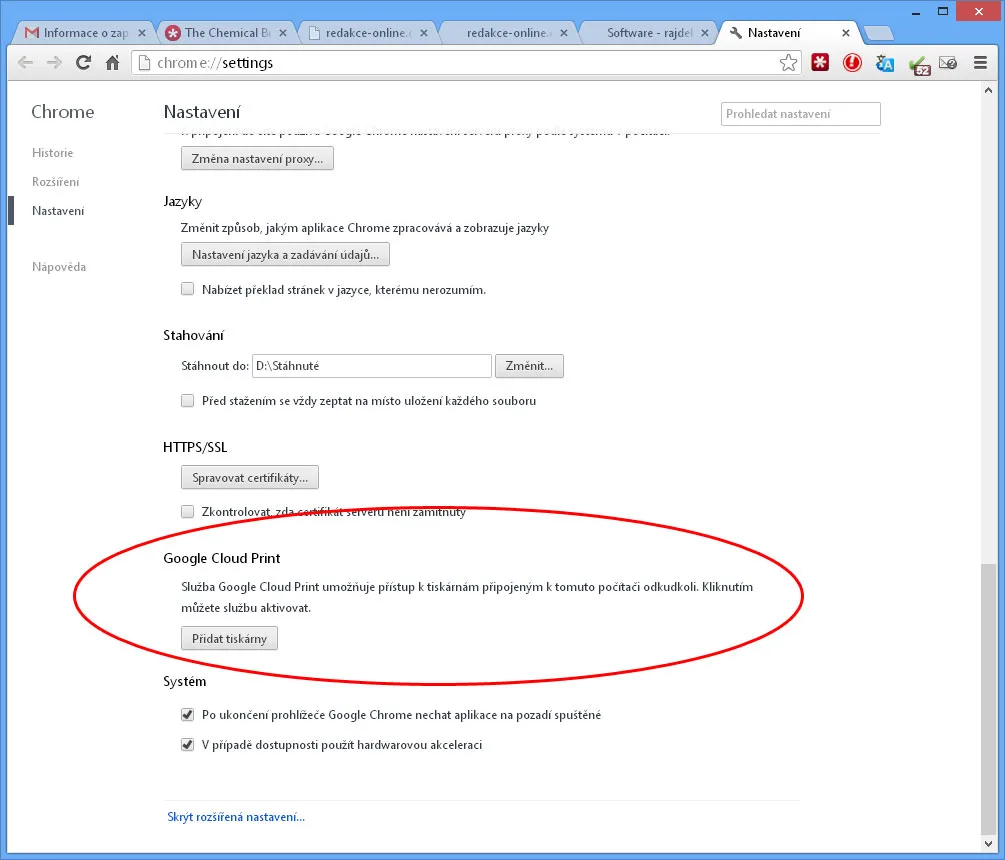
Task: Switch to the Gmail Informace o zap tab
Action: point(83,33)
